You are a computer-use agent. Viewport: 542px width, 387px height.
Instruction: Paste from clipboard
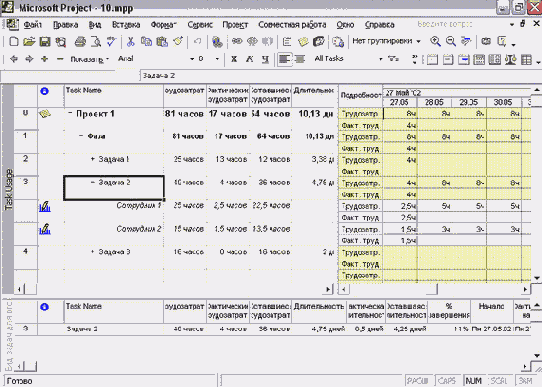[x=162, y=42]
